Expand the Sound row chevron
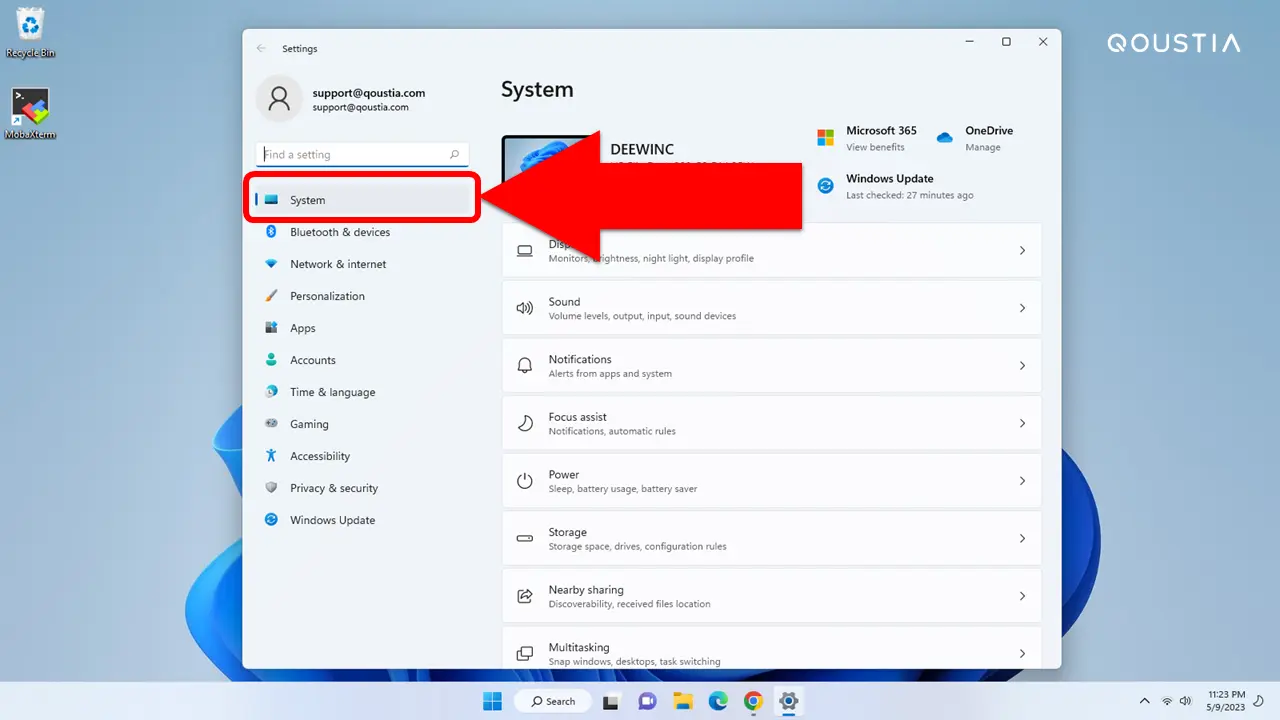This screenshot has height=720, width=1280. (1022, 308)
